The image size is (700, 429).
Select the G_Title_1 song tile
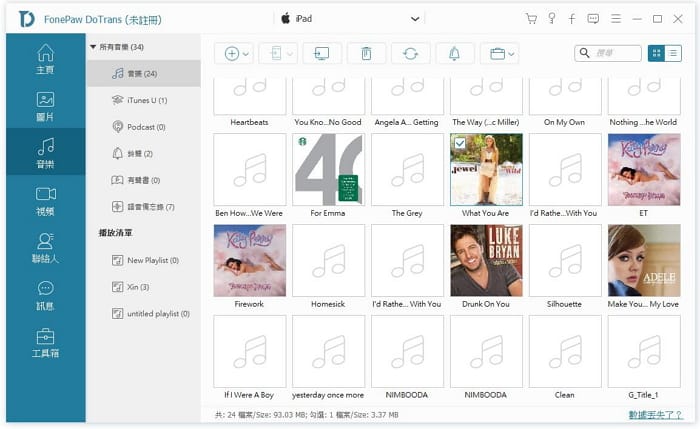coord(644,351)
